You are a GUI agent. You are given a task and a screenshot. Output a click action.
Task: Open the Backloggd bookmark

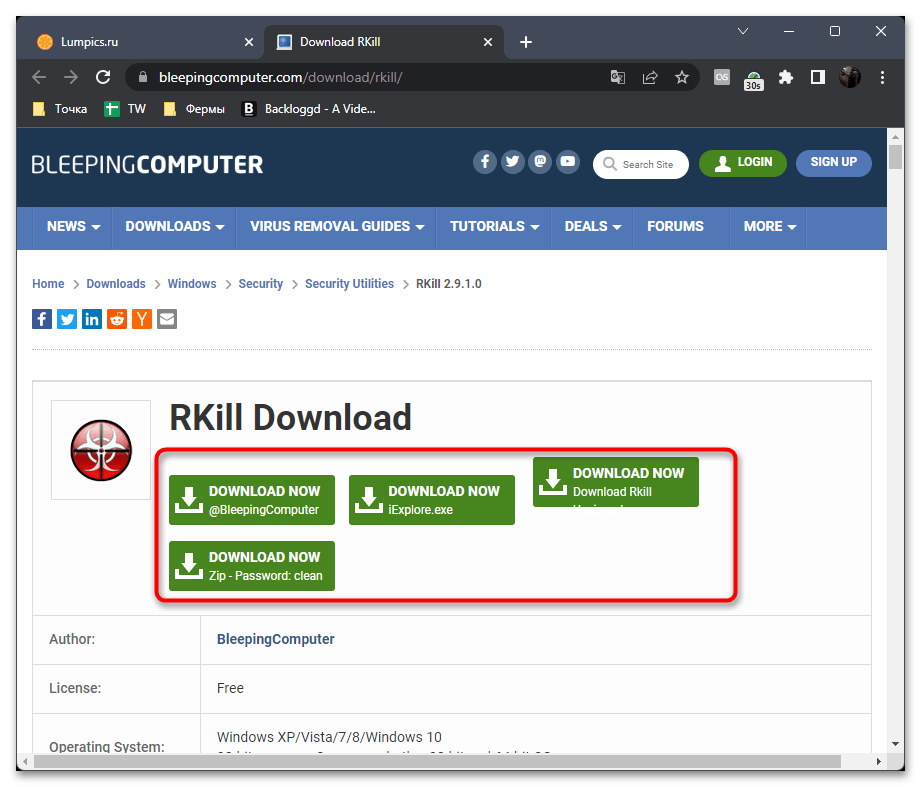(x=309, y=109)
